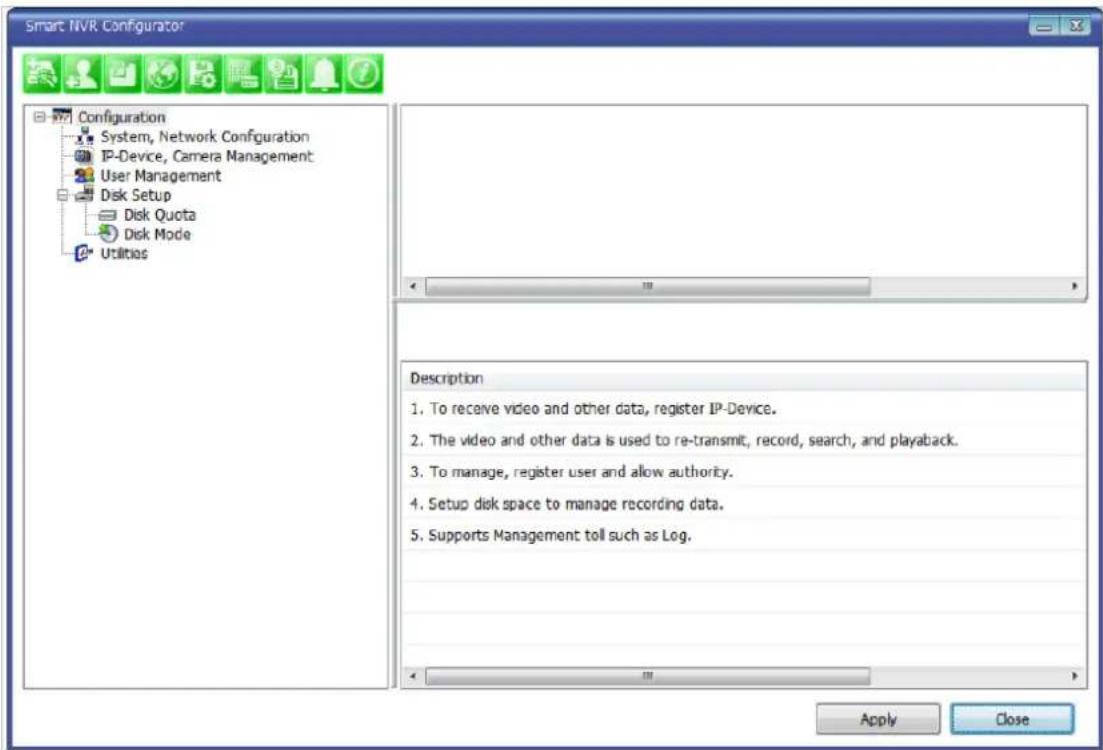The height and width of the screenshot is (750, 1103).
Task: Select row 'To receive video and other data'
Action: 744,408
